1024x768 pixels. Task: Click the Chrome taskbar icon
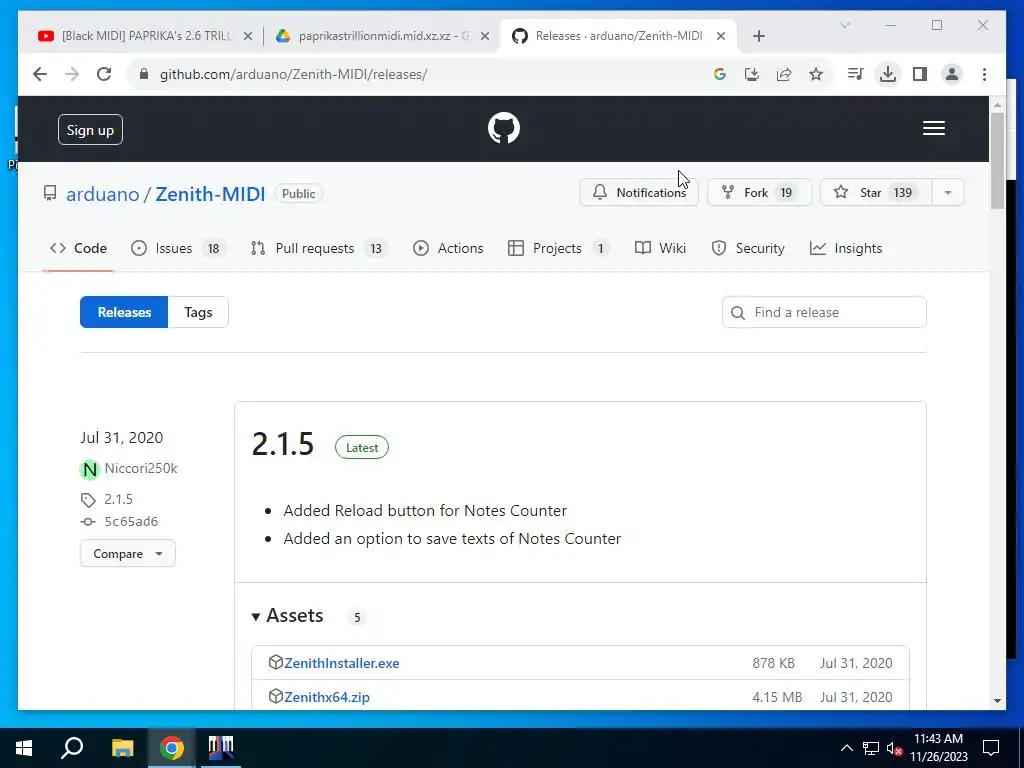[172, 747]
